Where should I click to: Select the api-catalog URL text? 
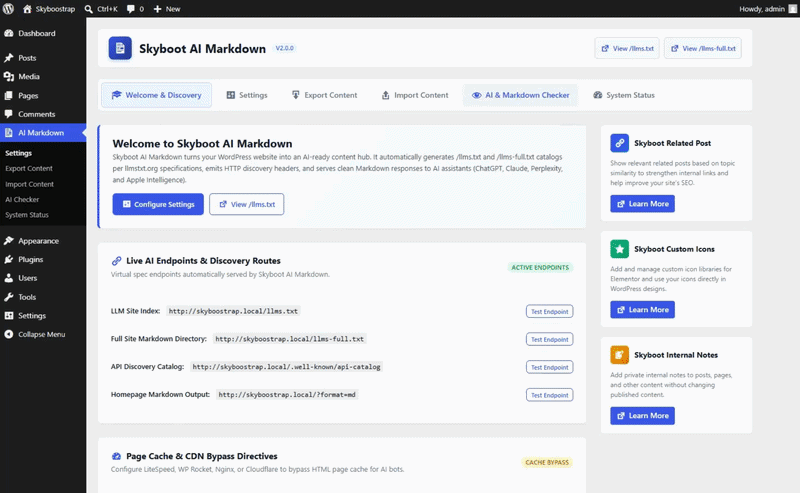(286, 366)
